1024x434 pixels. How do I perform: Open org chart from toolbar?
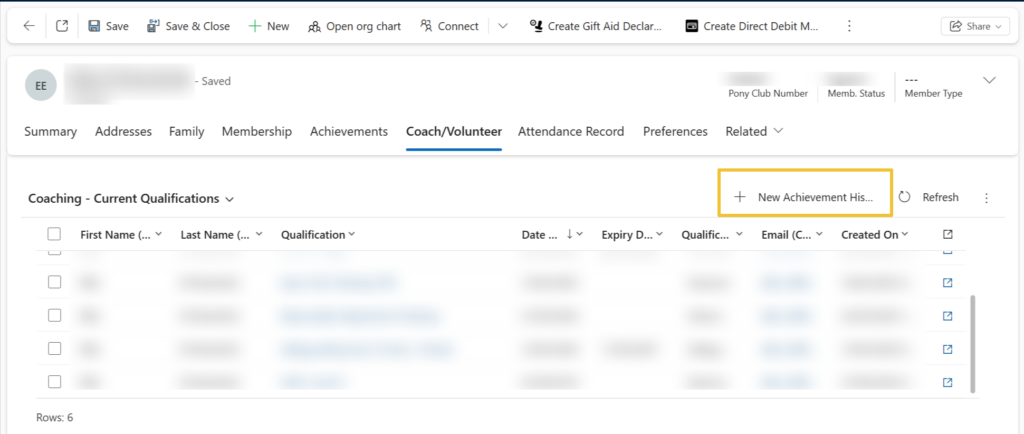click(354, 26)
